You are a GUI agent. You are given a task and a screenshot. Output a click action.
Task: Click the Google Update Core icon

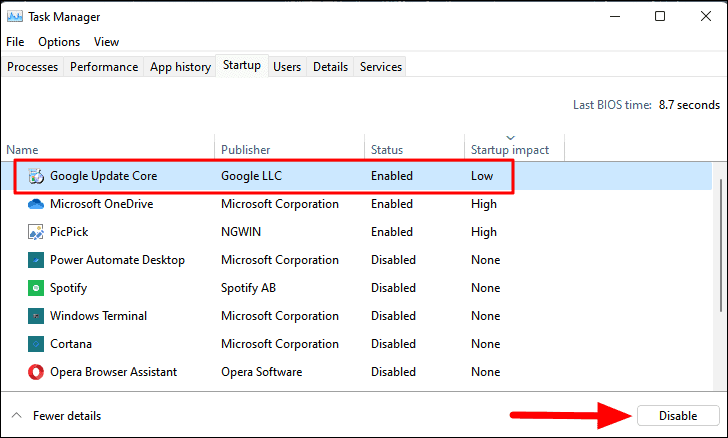(36, 177)
